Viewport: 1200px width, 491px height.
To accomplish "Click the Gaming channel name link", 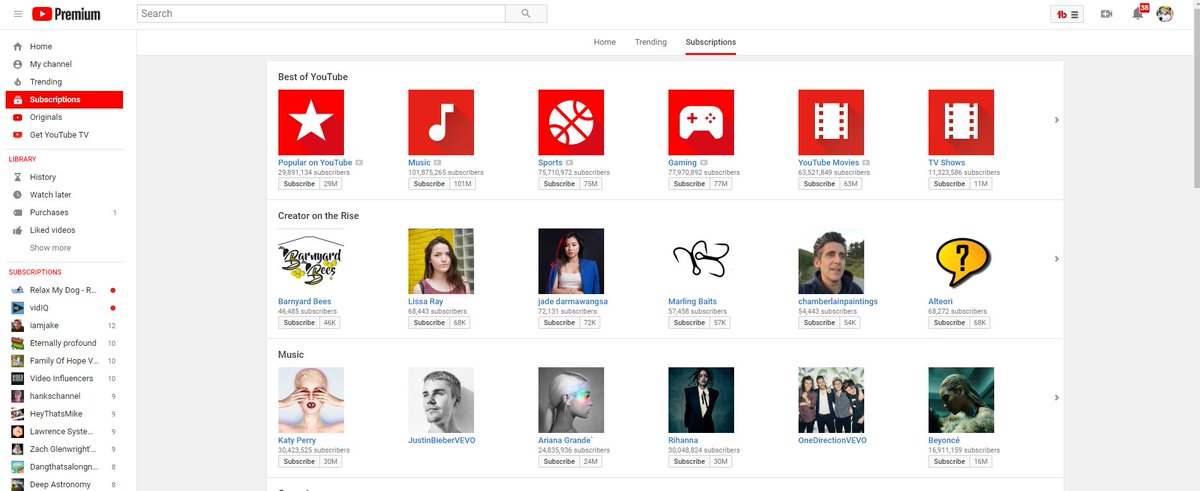I will [x=682, y=162].
